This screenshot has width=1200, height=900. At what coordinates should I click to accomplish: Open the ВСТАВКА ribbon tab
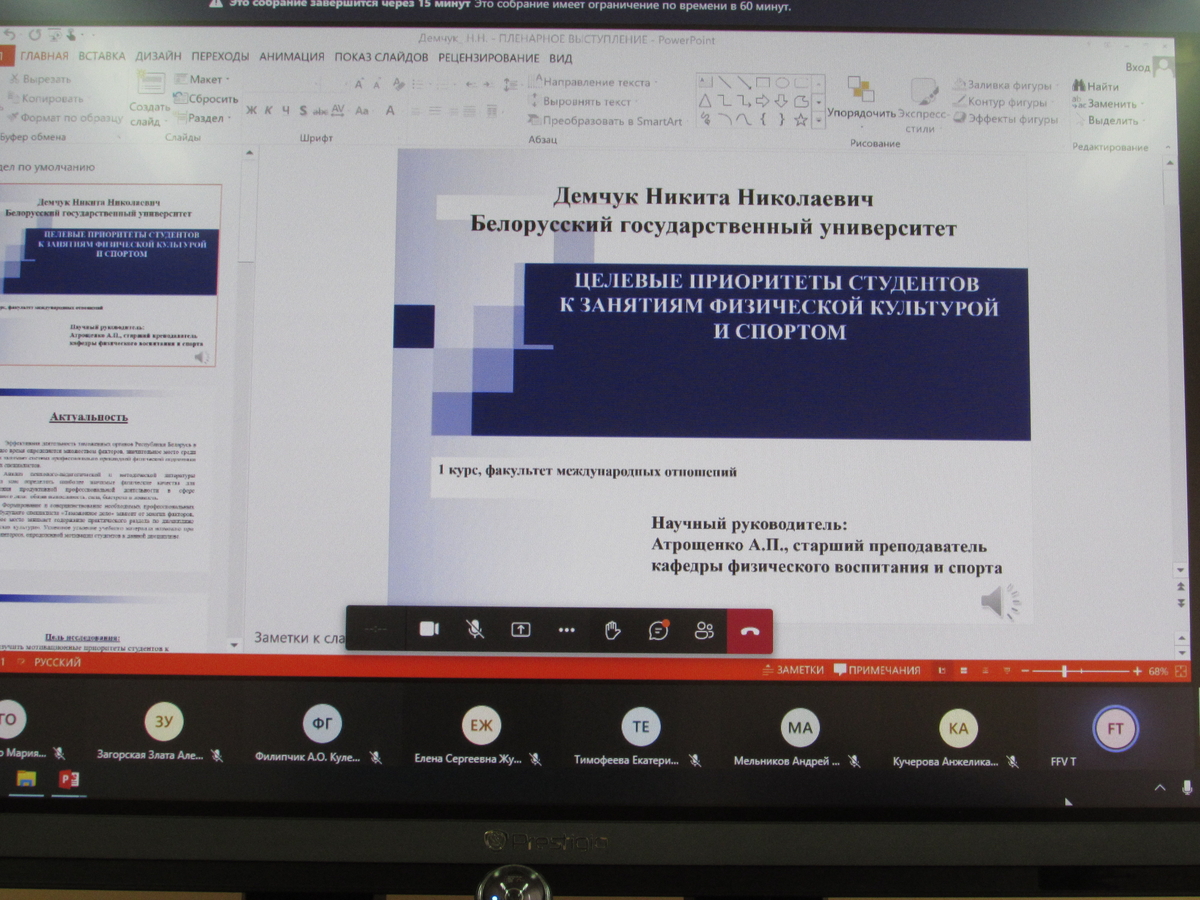pyautogui.click(x=102, y=56)
